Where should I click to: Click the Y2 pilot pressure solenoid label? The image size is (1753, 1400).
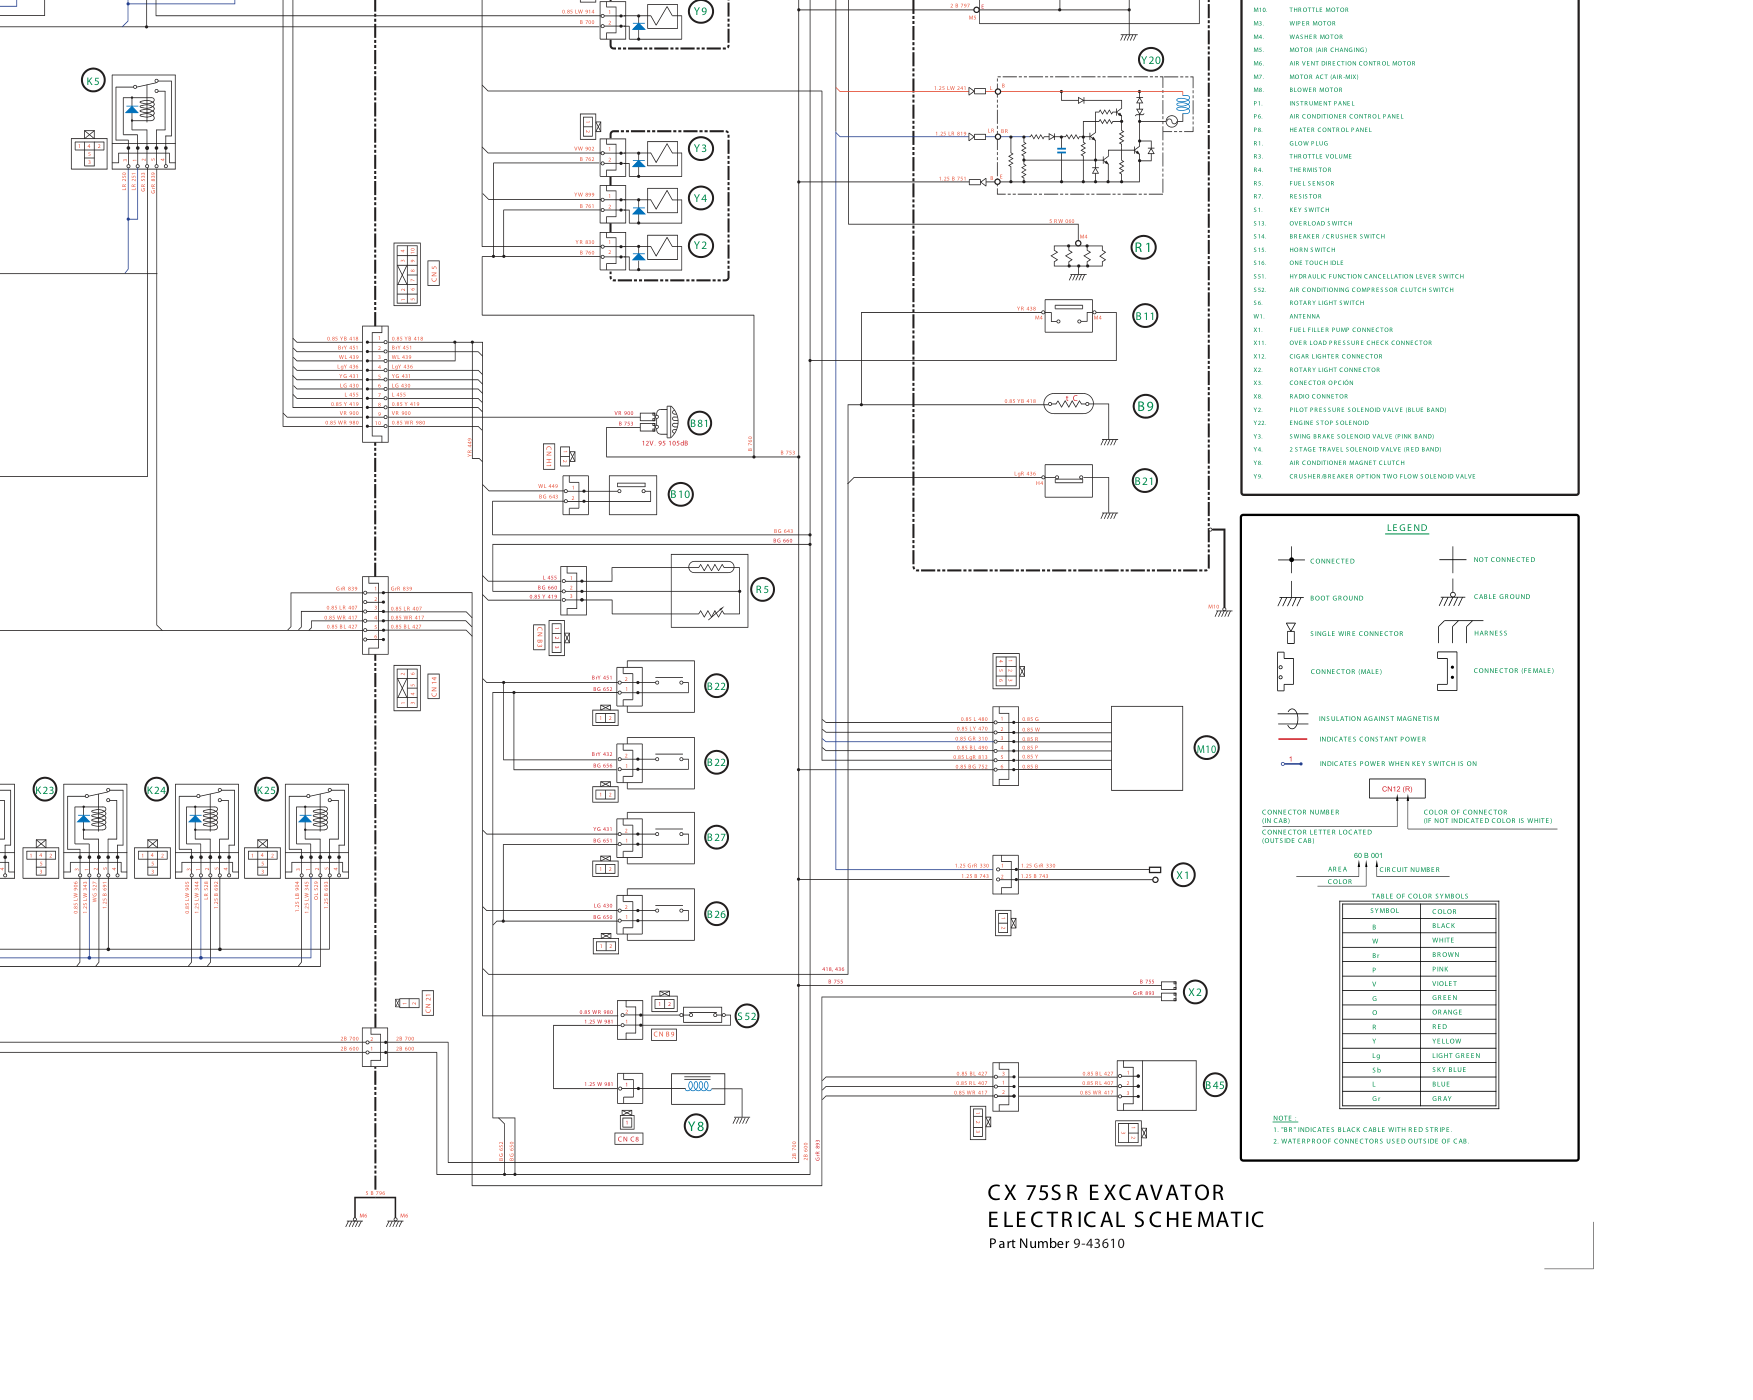[x=701, y=246]
